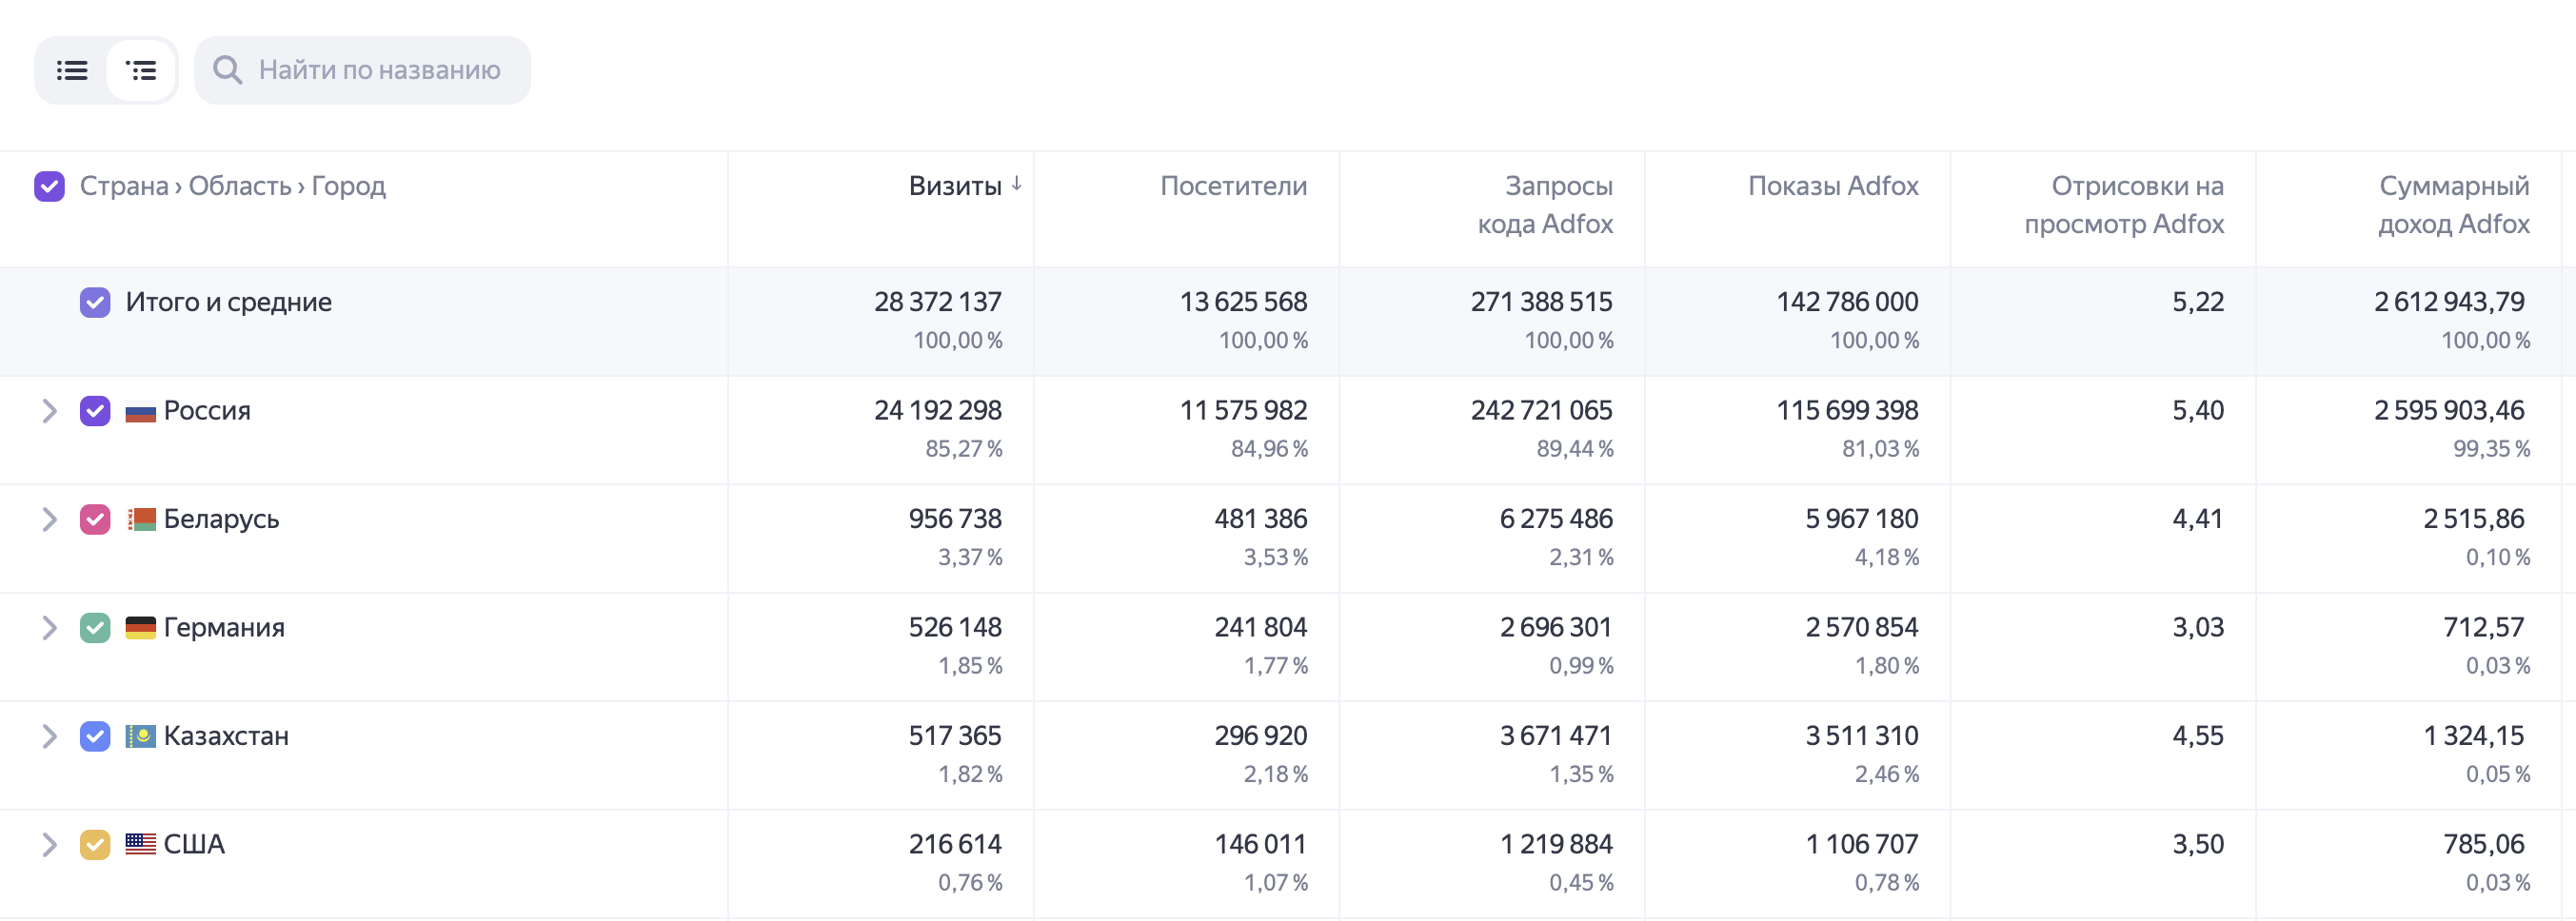Screen dimensions: 2576x921
Task: Expand the Россия row
Action: tap(49, 411)
